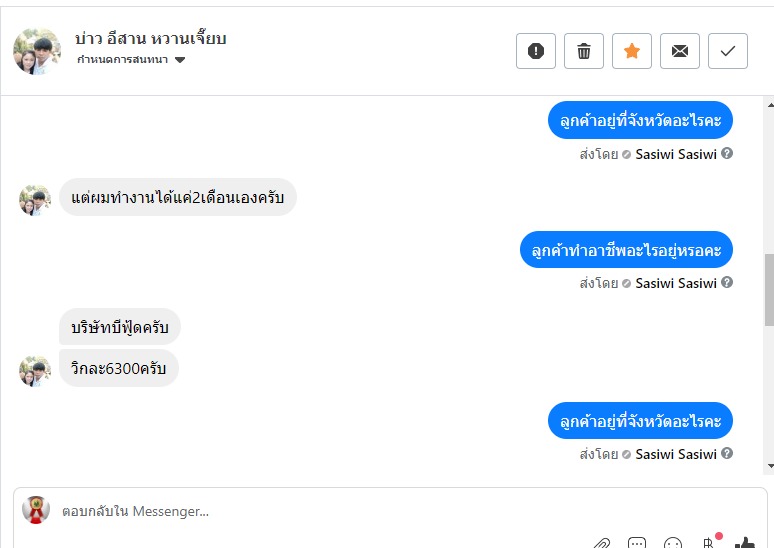
Task: Click the baht payment request icon
Action: pyautogui.click(x=709, y=543)
